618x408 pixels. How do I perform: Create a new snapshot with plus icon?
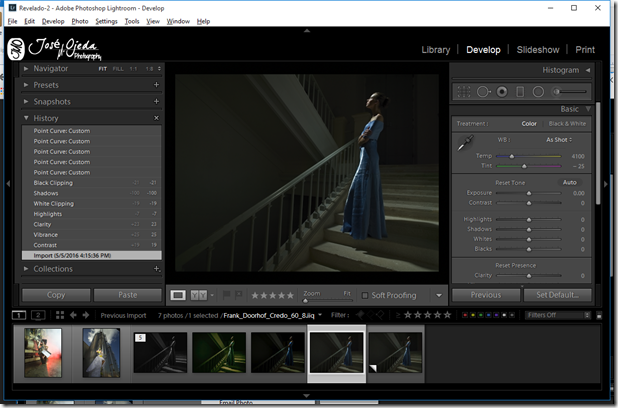coord(156,101)
